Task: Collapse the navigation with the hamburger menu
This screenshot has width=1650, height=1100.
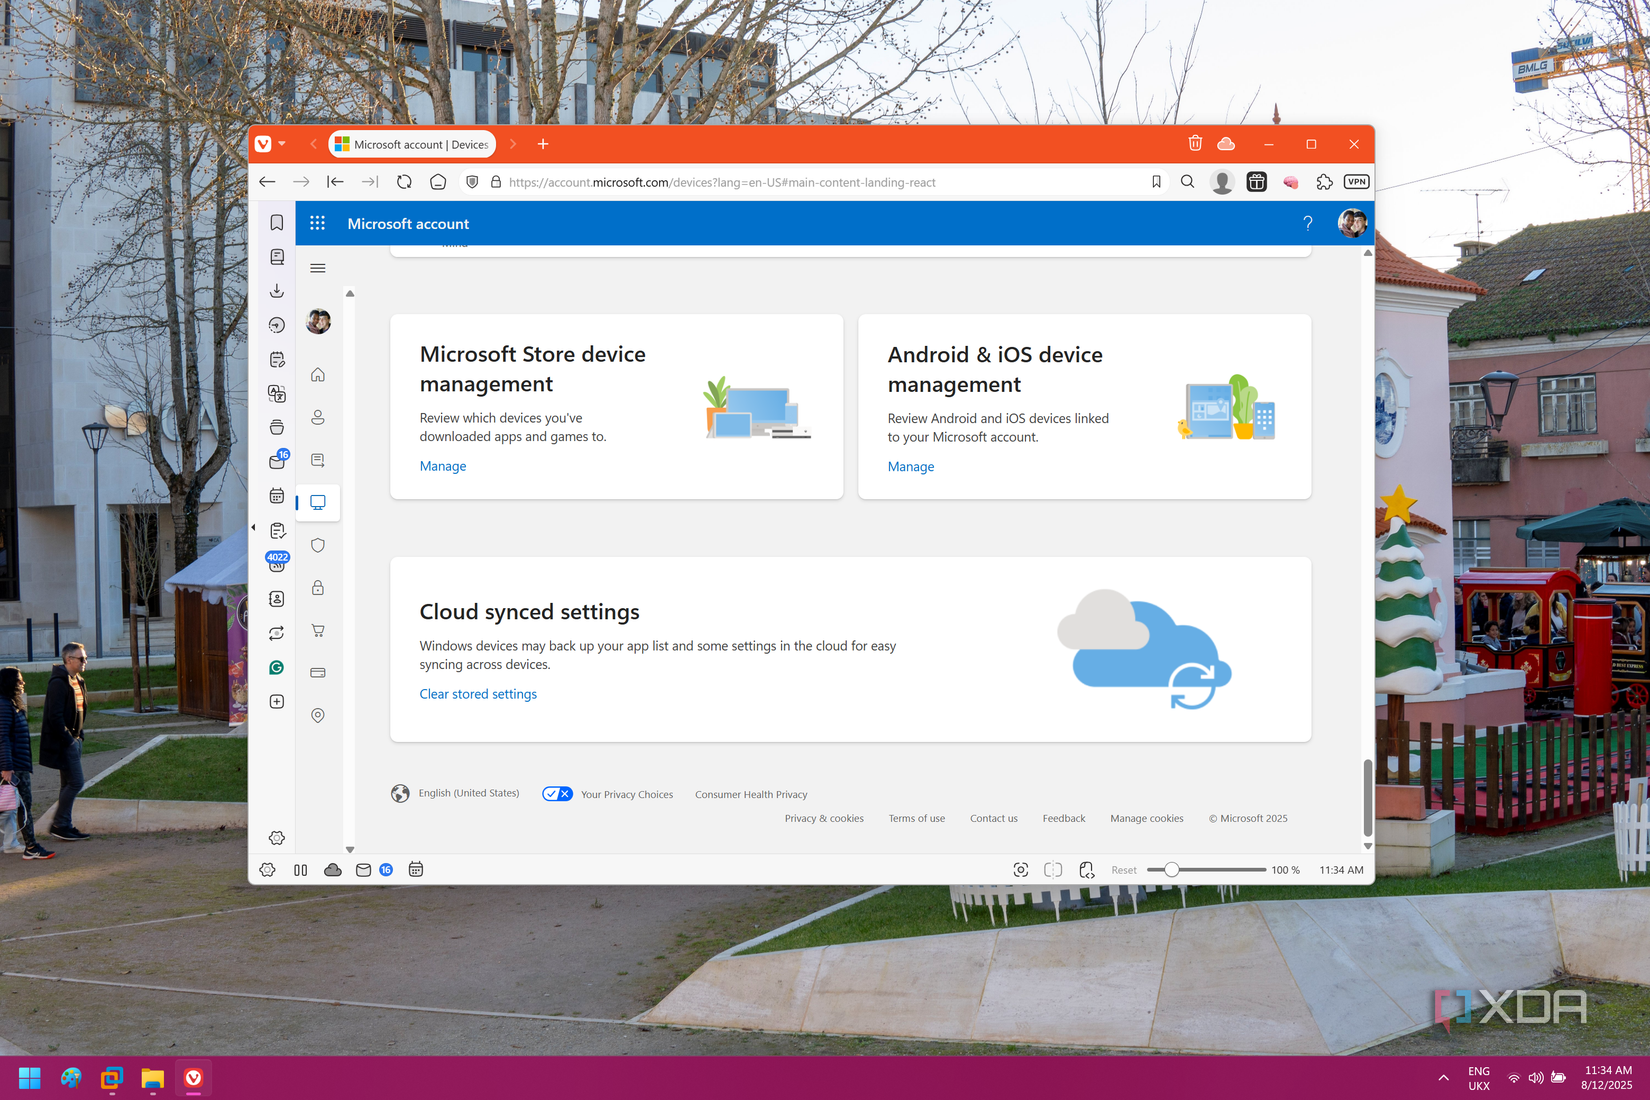Action: pyautogui.click(x=317, y=268)
